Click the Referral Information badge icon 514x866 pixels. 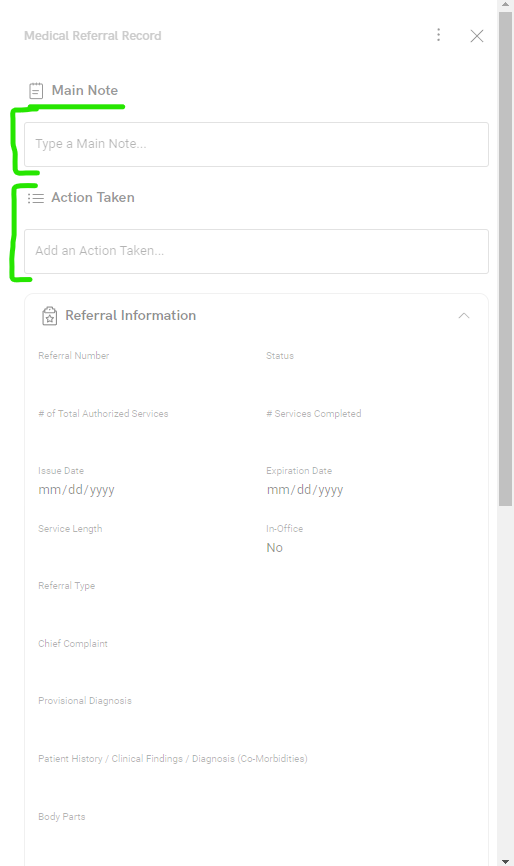(x=50, y=316)
